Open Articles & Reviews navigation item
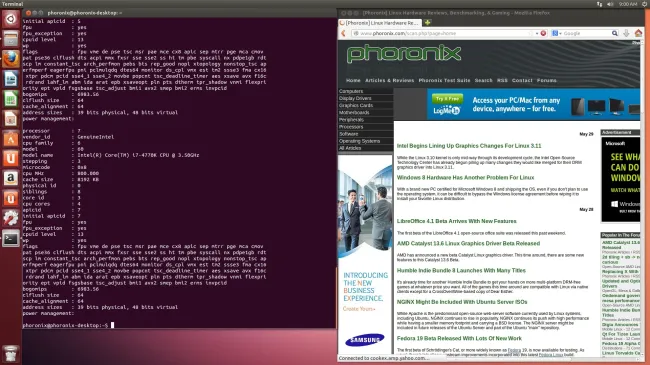 coord(390,80)
